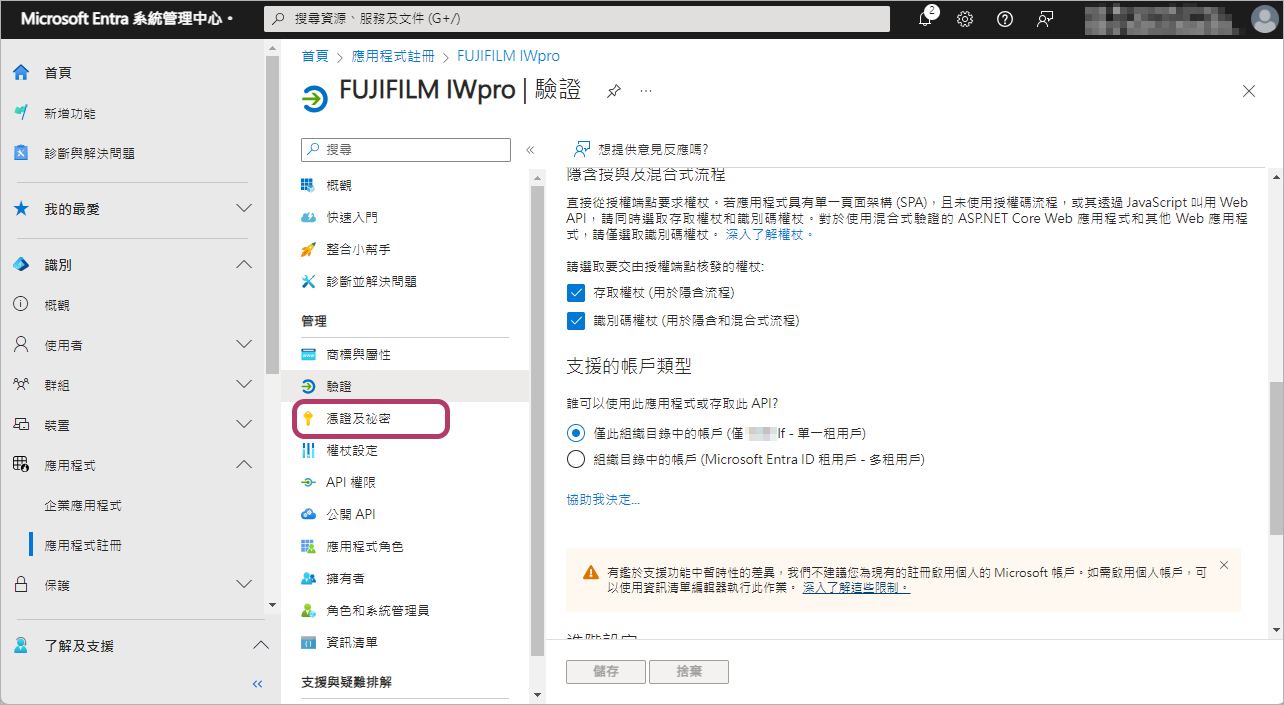Click the 應用程式 grid icon
This screenshot has height=705, width=1284.
pyautogui.click(x=21, y=465)
